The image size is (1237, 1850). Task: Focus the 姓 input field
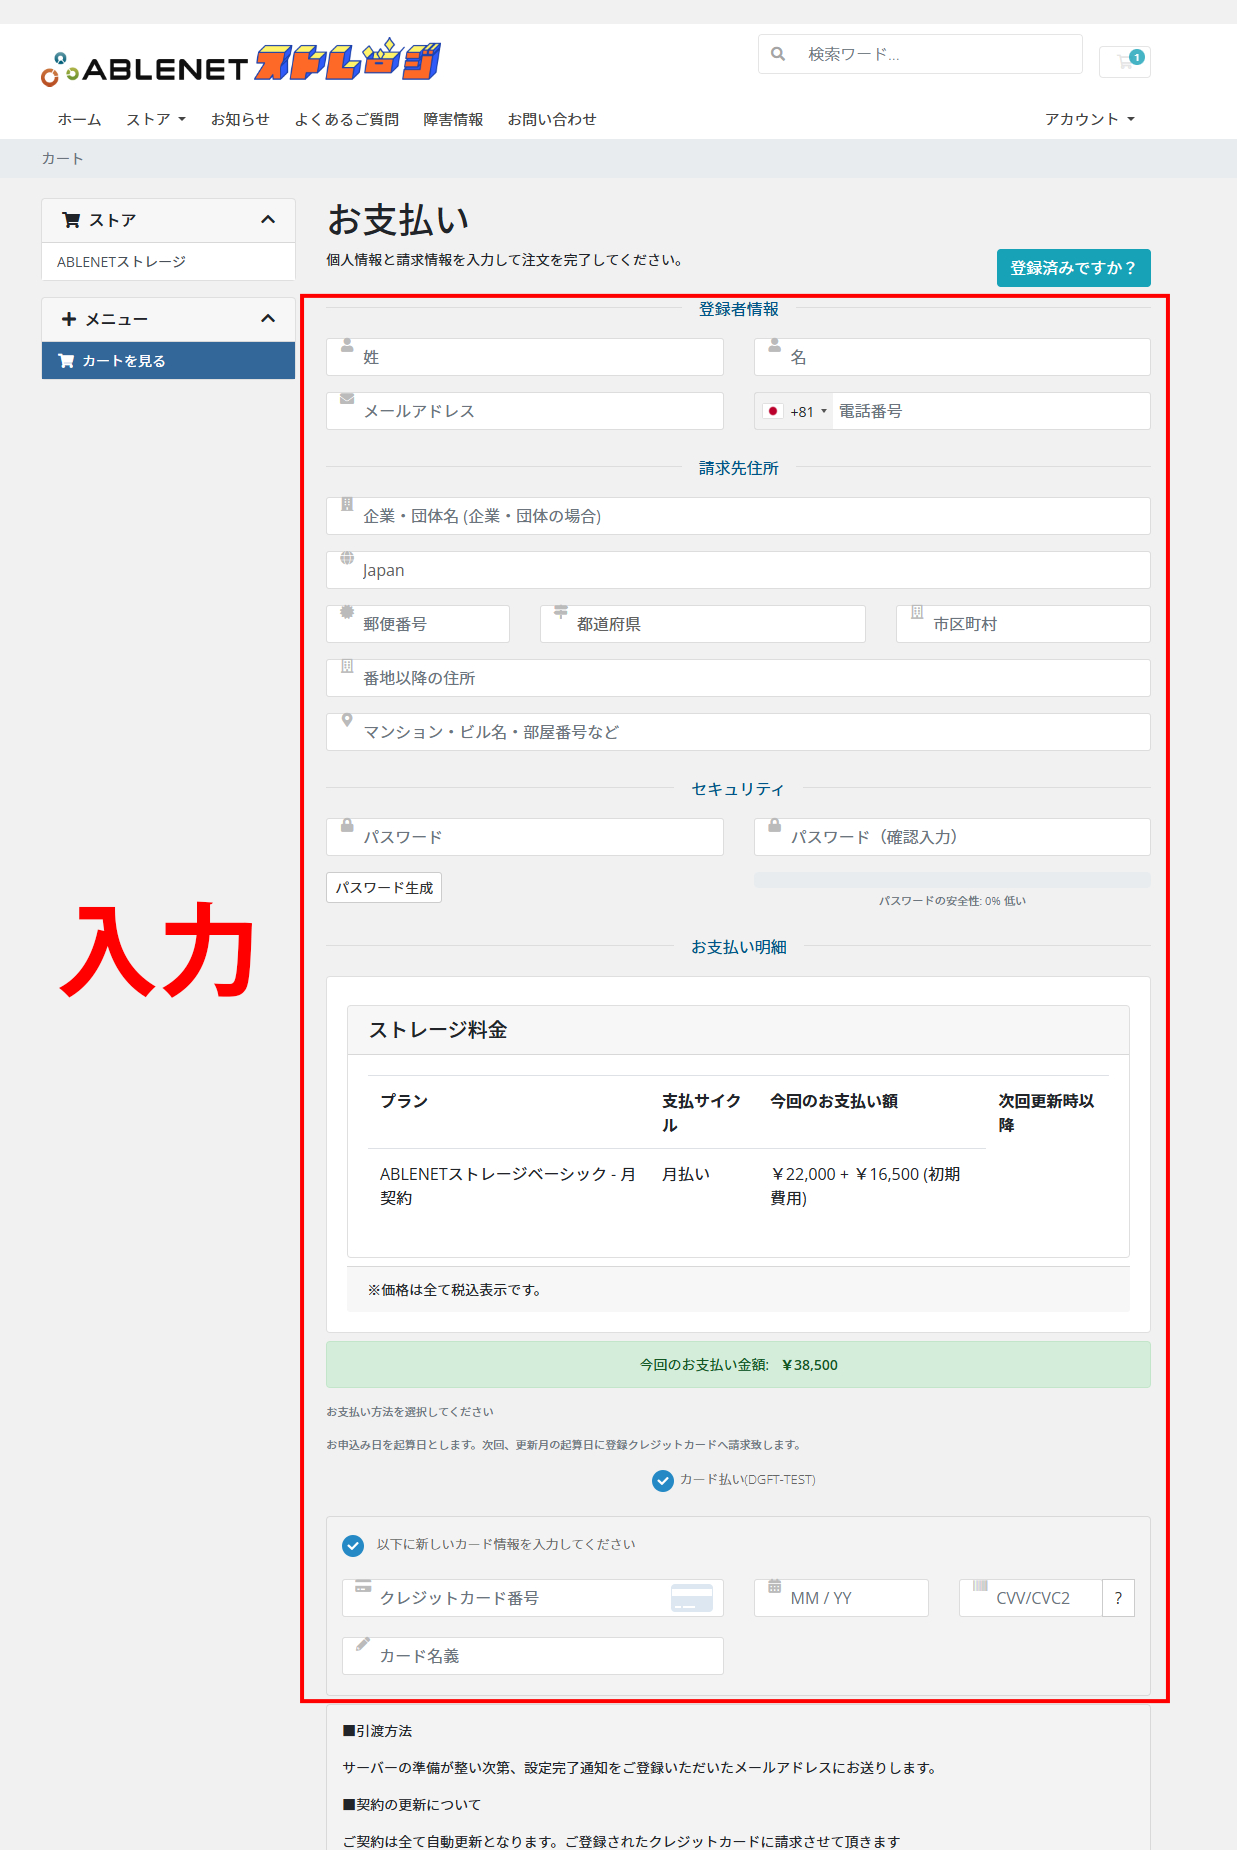(x=525, y=357)
